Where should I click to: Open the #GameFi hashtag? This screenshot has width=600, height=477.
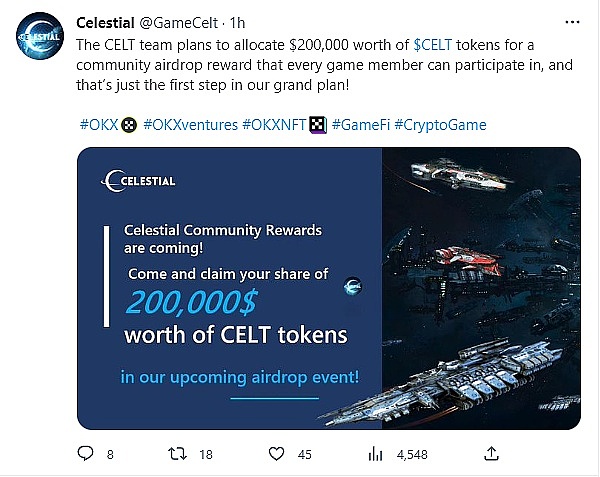(360, 124)
